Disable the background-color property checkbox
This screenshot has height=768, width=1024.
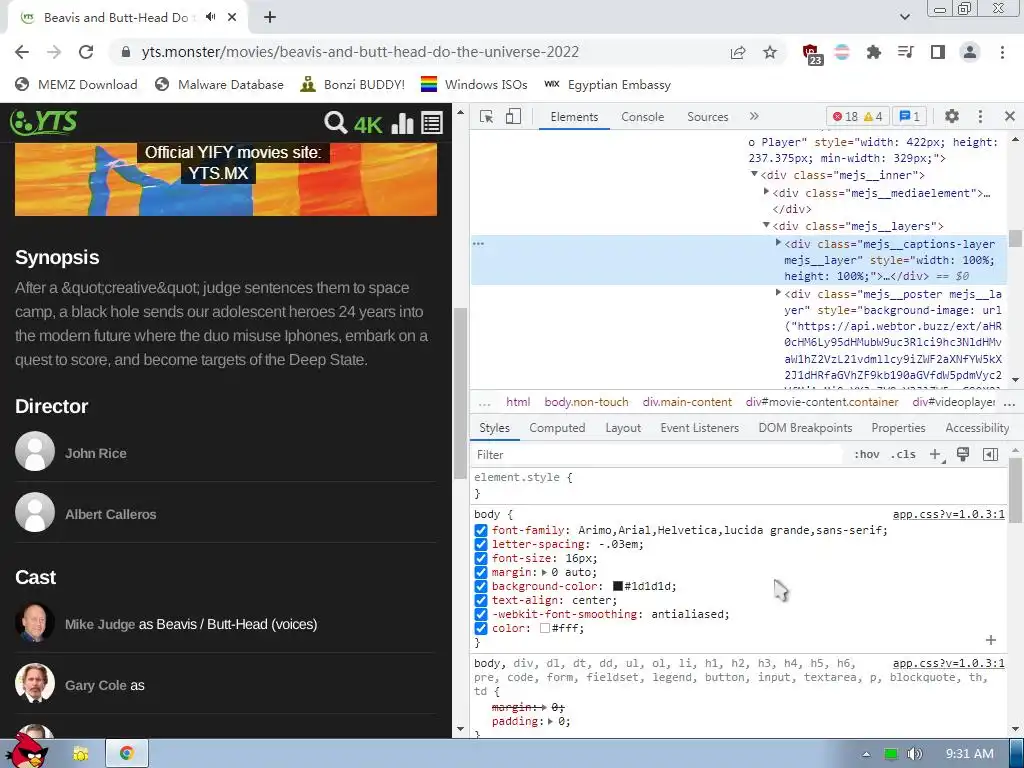tap(481, 586)
